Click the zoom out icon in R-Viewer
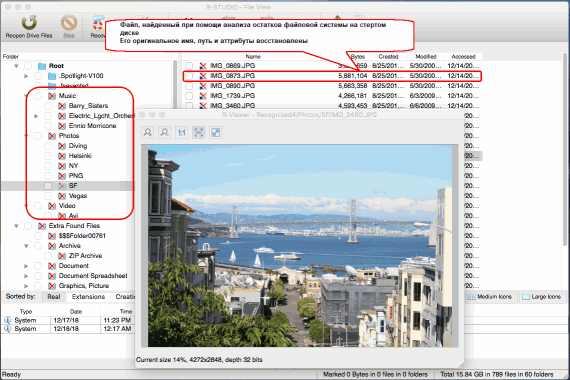The image size is (570, 380). pyautogui.click(x=164, y=132)
